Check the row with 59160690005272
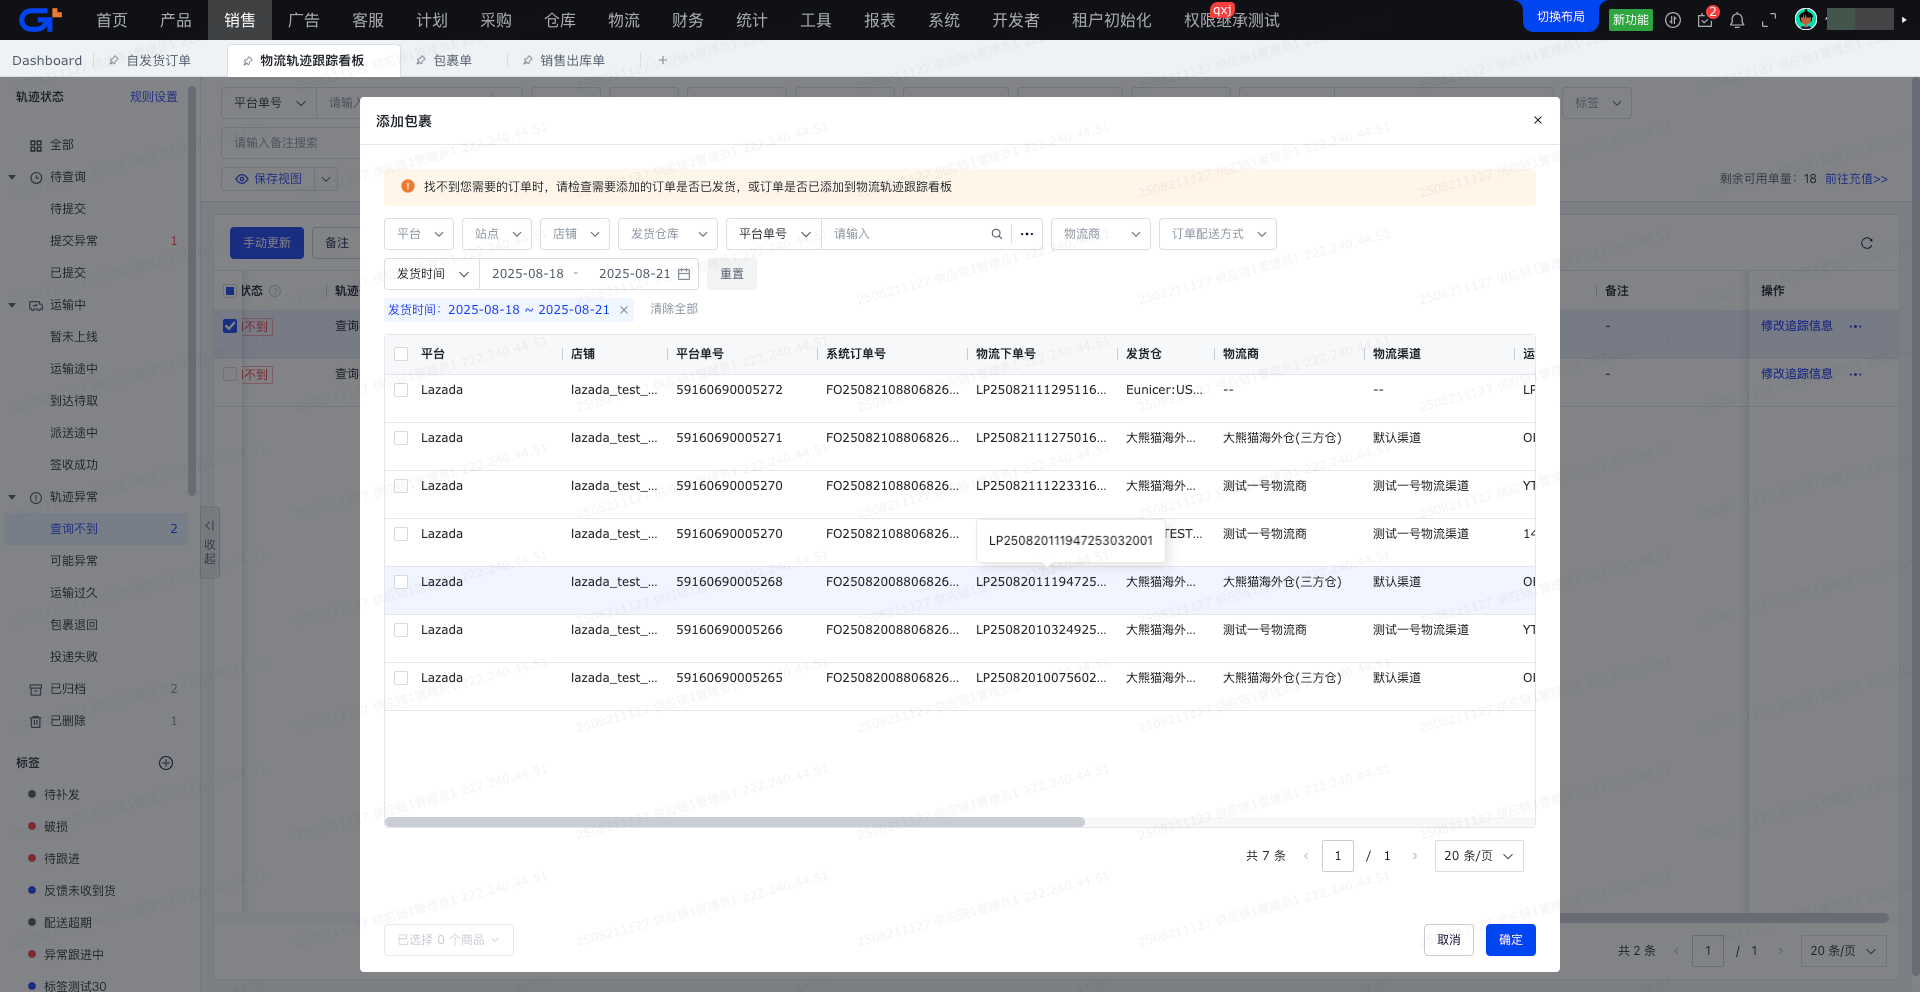 click(x=401, y=390)
